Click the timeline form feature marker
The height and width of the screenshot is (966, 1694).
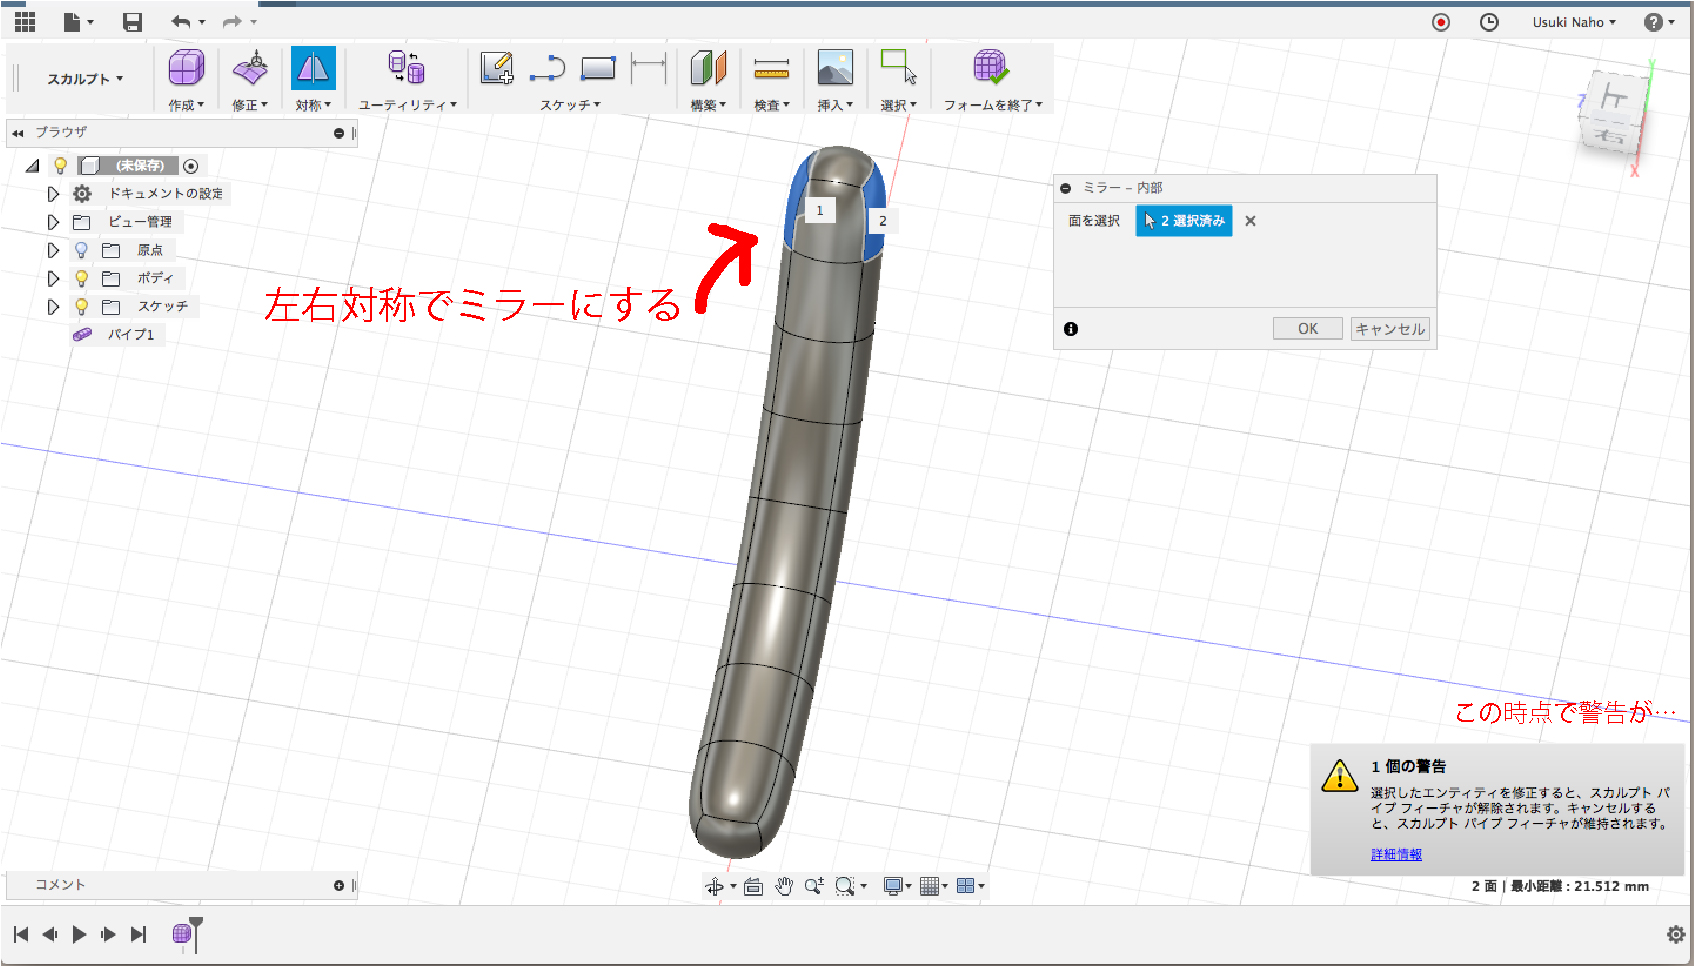(182, 934)
